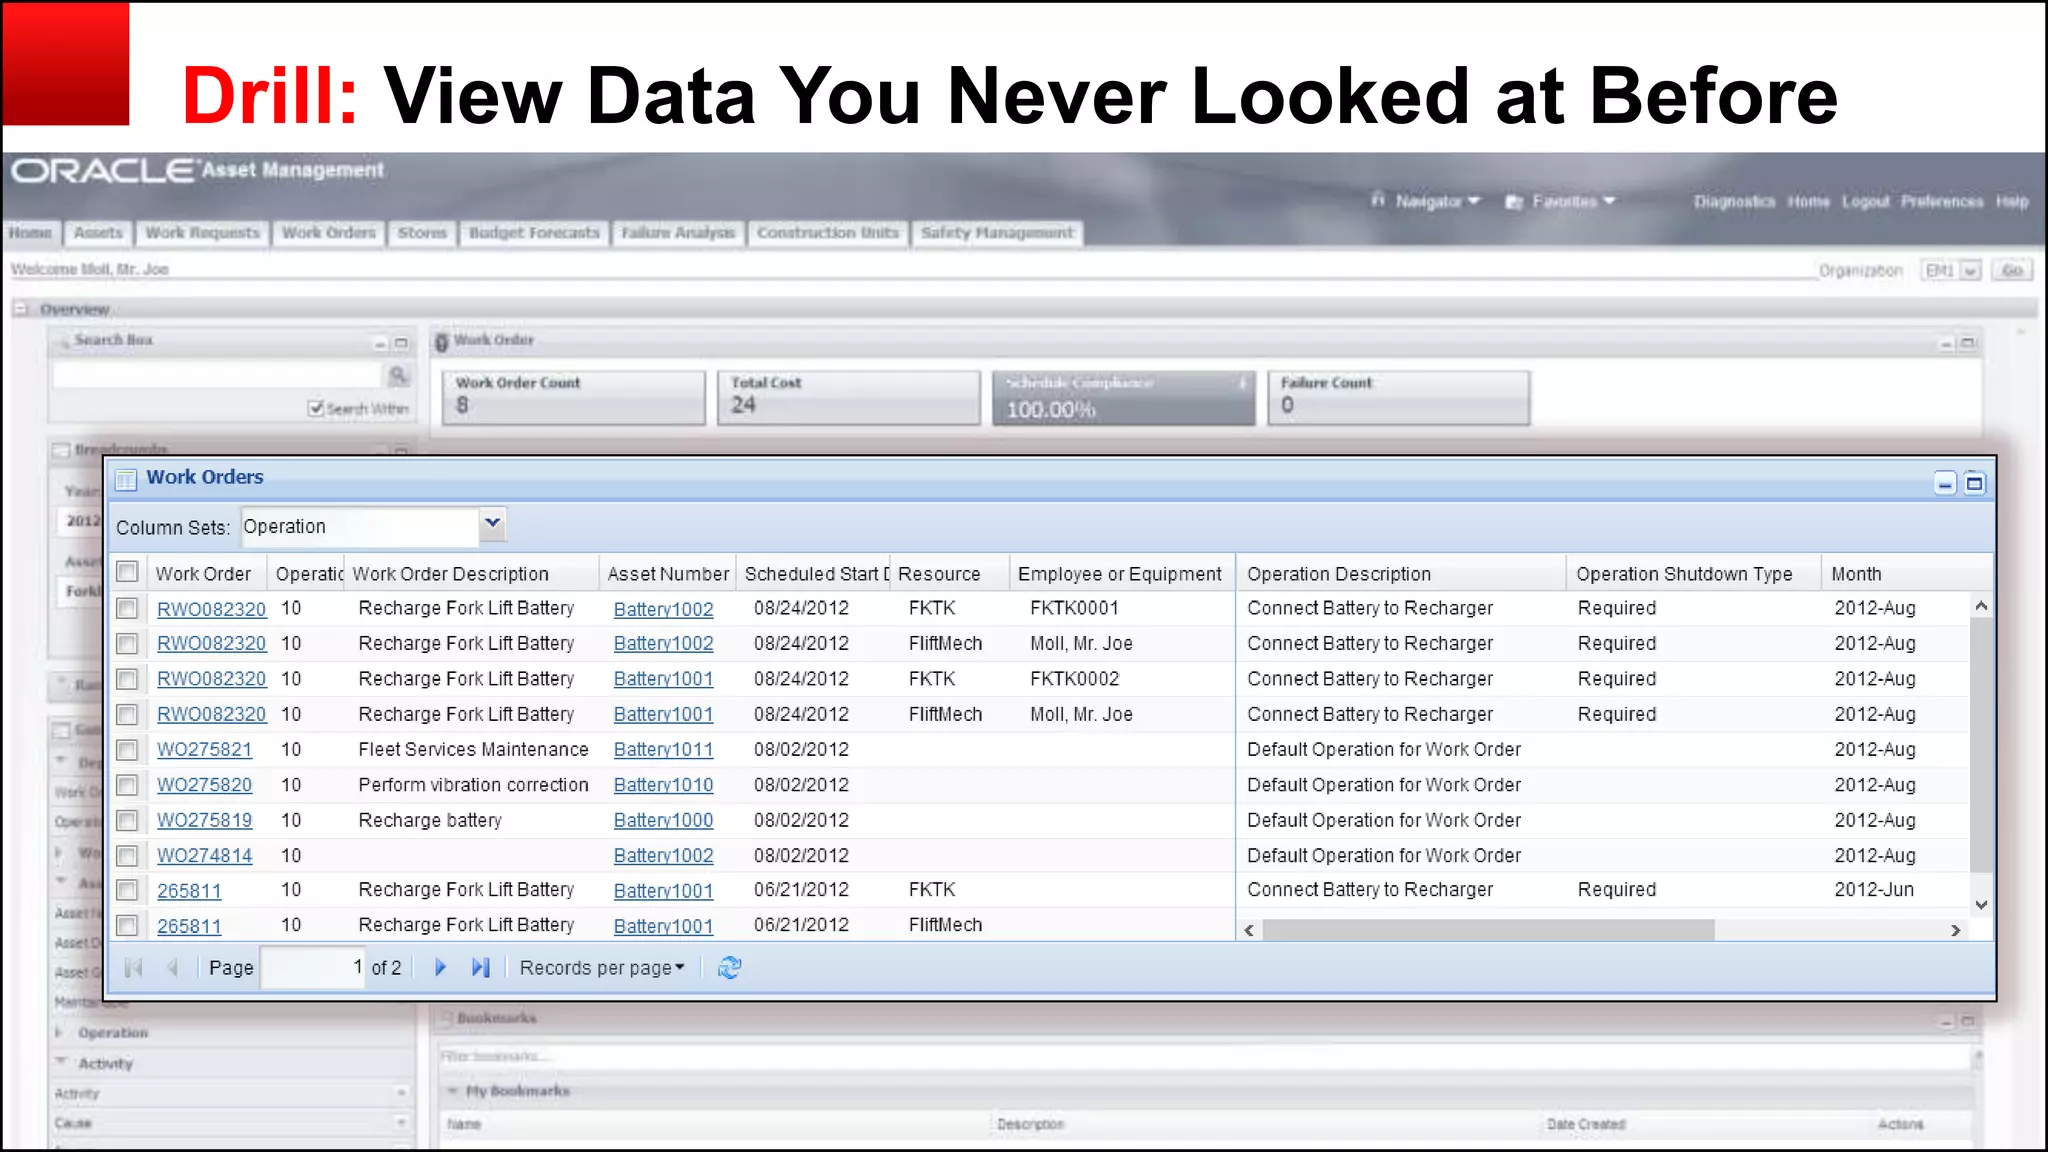Viewport: 2048px width, 1152px height.
Task: Open asset link Battery1000
Action: tap(663, 820)
